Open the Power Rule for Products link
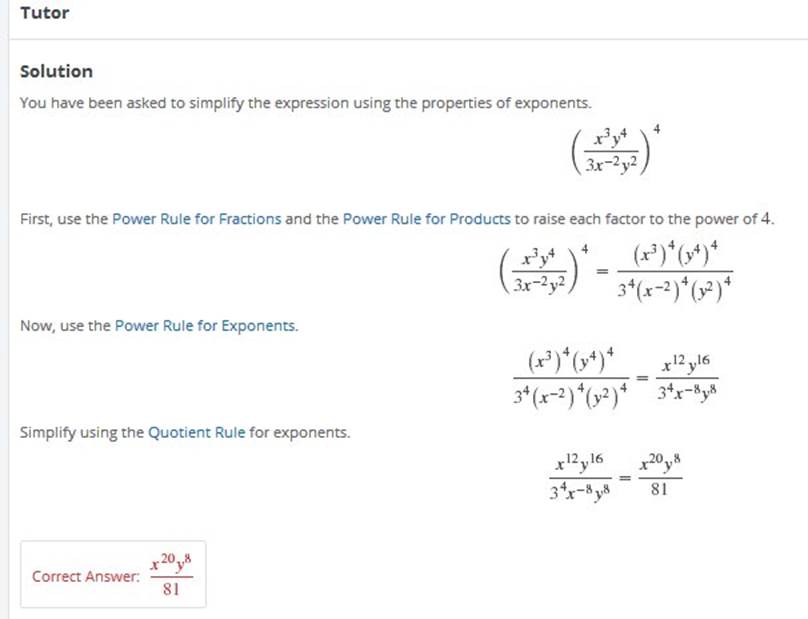The width and height of the screenshot is (808, 619). point(427,219)
